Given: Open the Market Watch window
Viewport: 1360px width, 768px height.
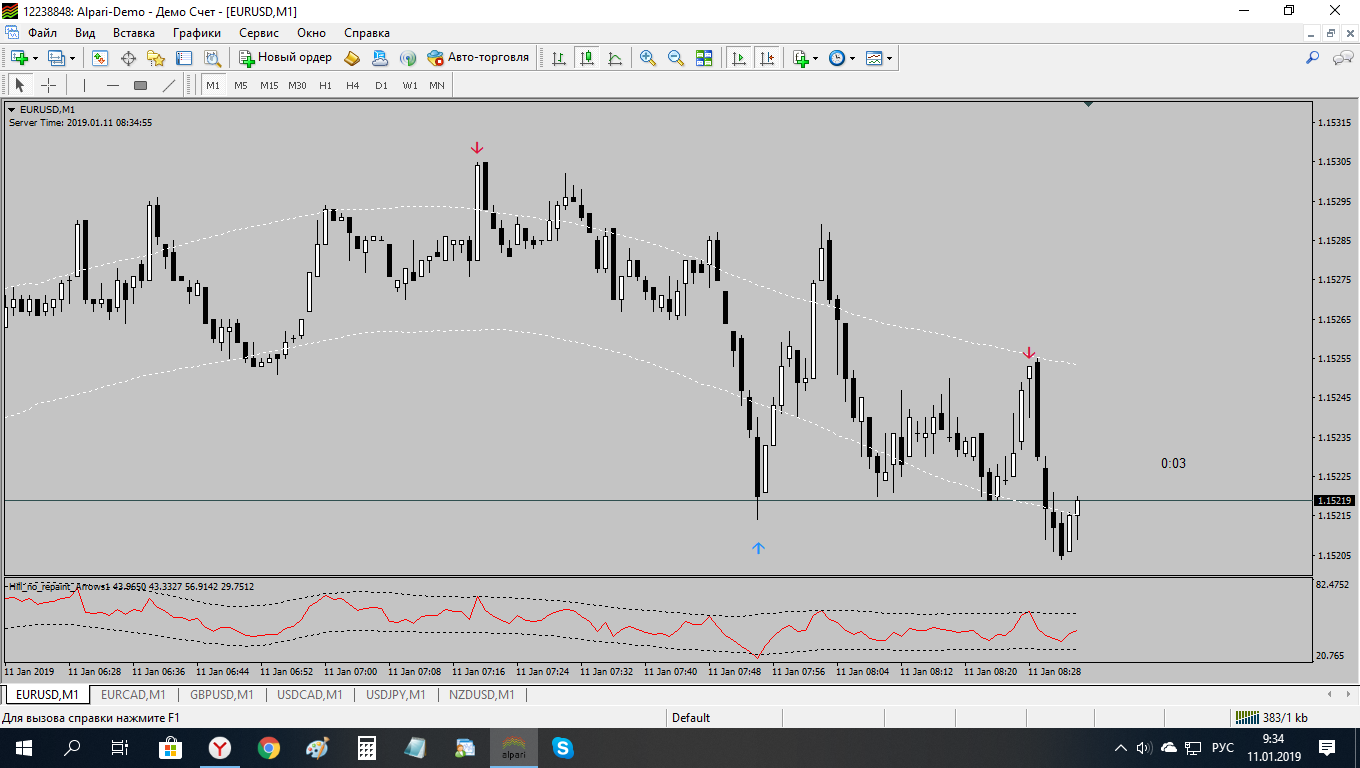Looking at the screenshot, I should tap(100, 58).
